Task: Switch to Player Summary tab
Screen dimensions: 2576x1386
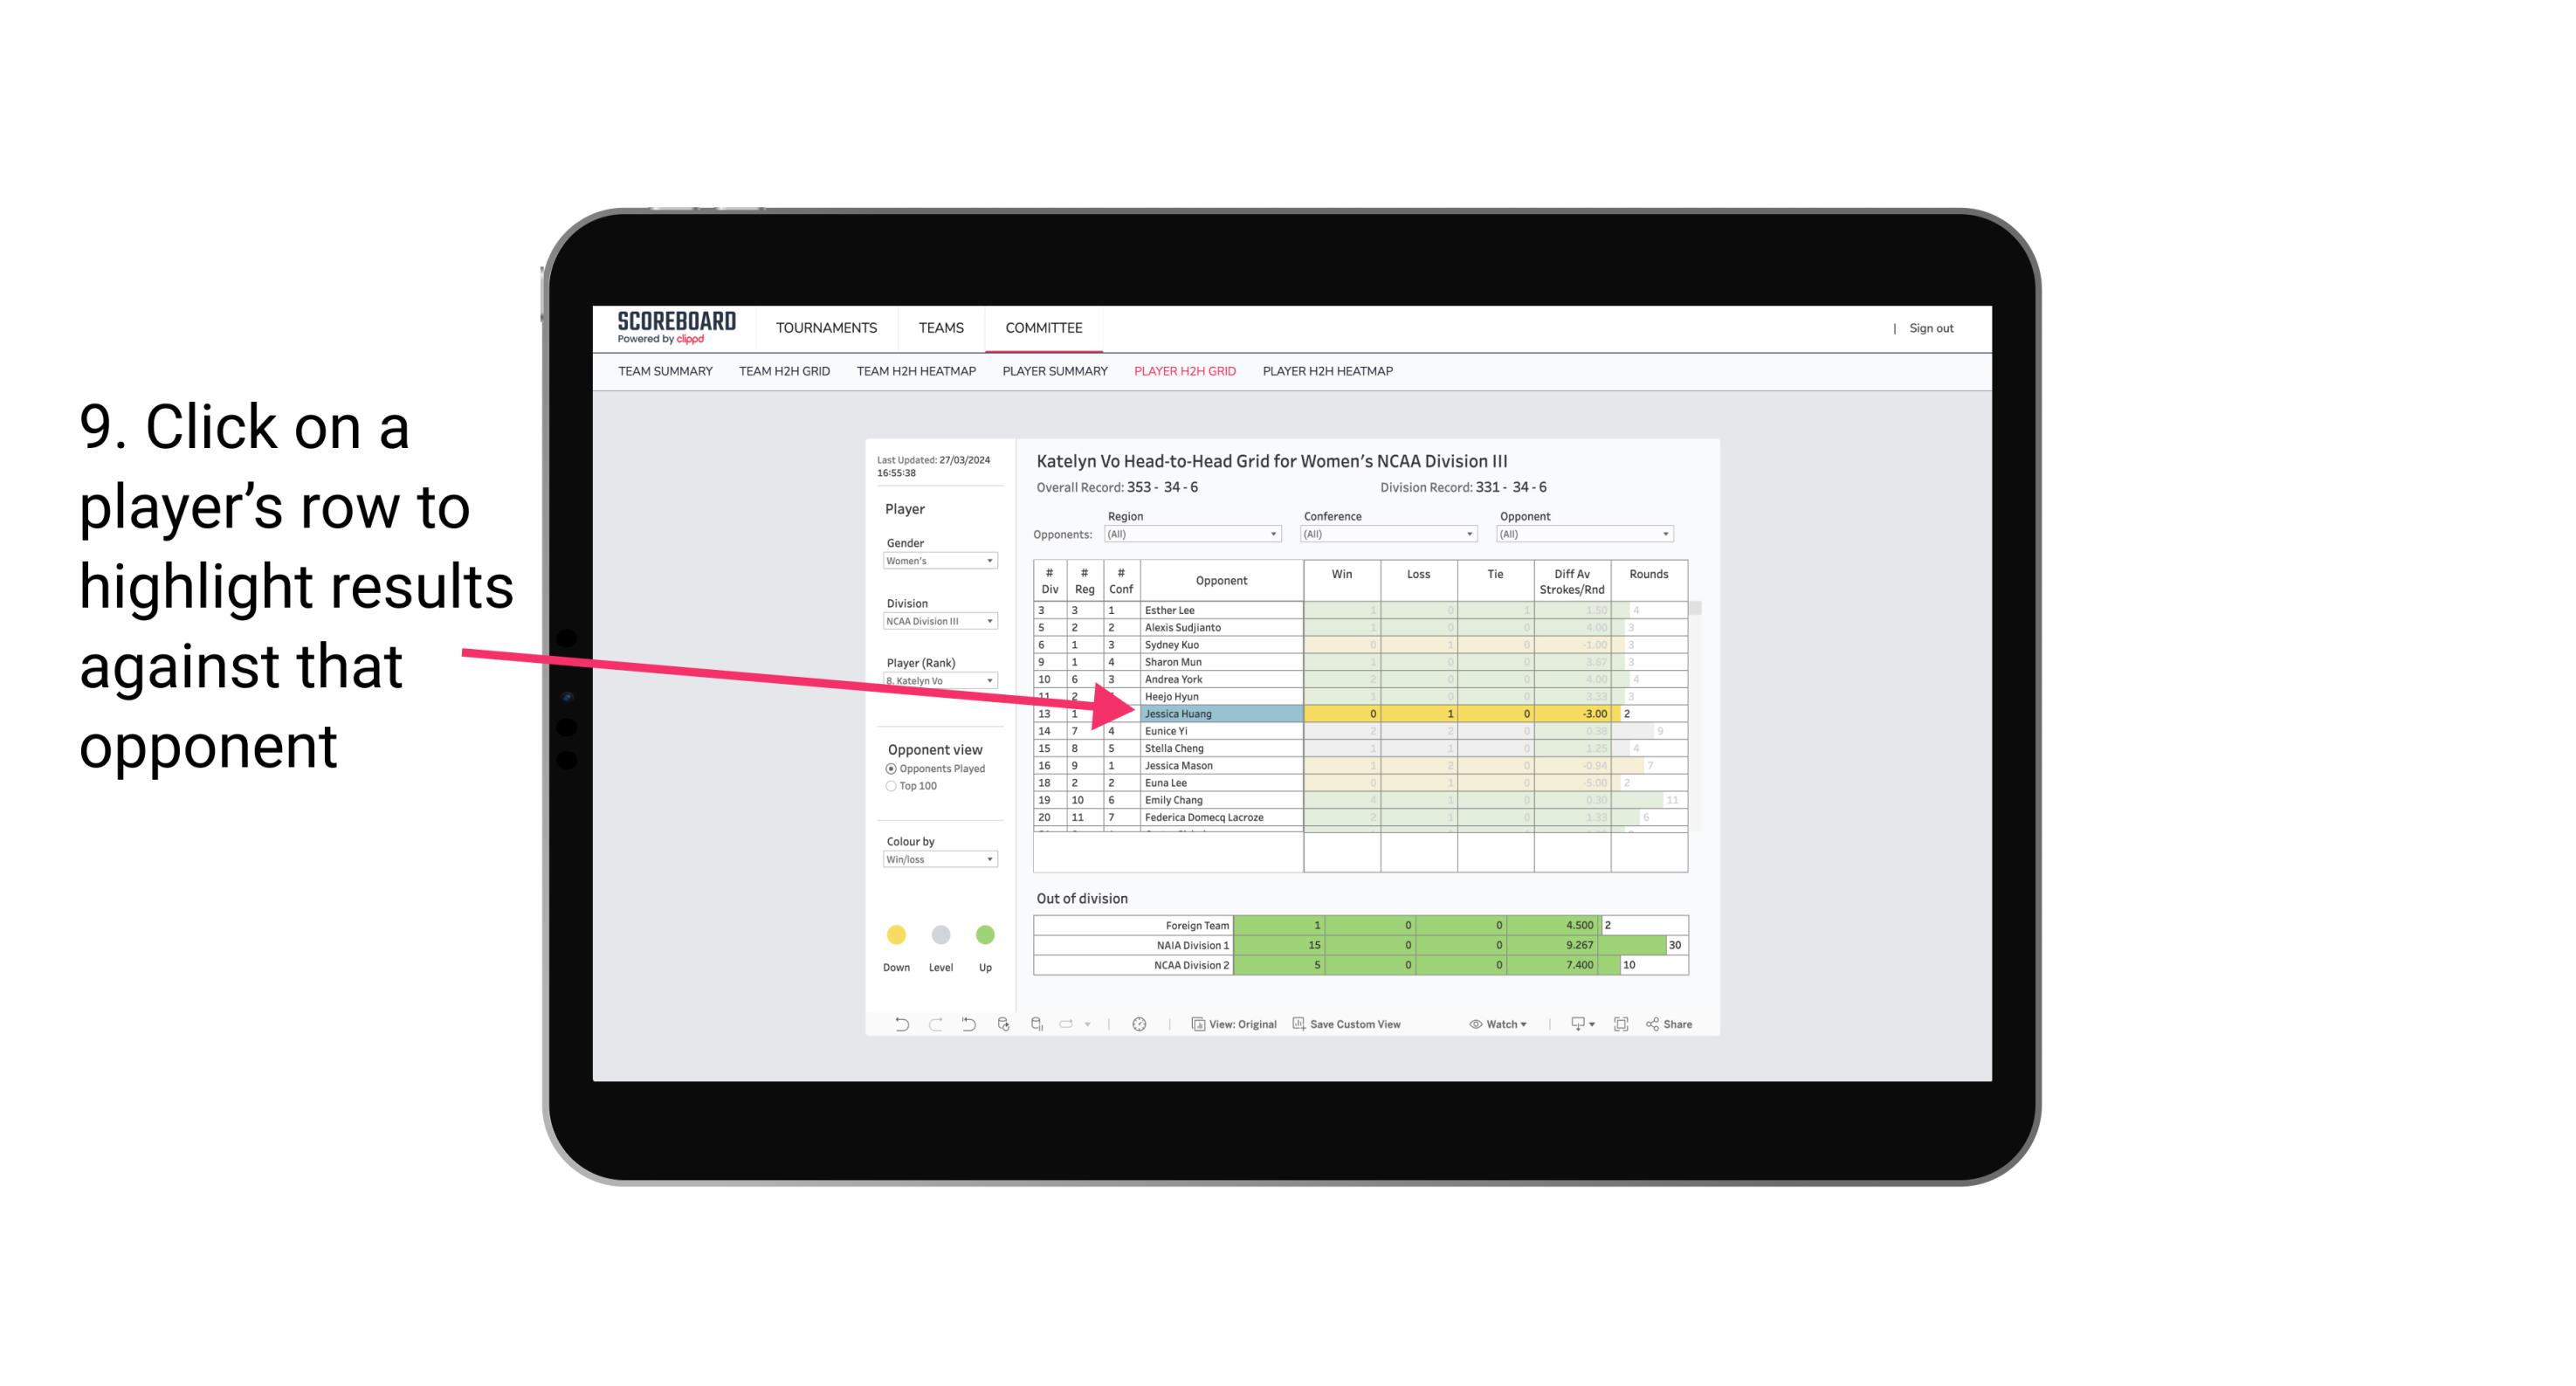Action: (1050, 372)
